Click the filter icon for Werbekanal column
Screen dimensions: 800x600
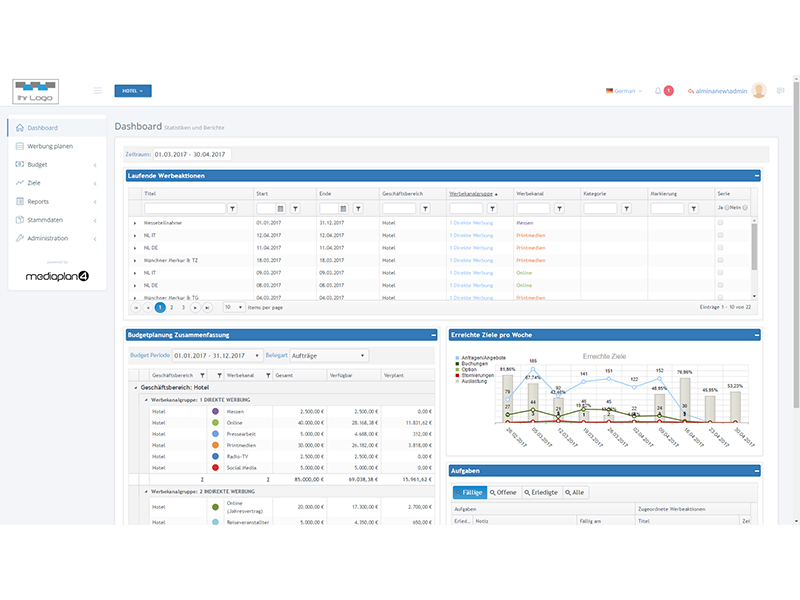point(559,209)
